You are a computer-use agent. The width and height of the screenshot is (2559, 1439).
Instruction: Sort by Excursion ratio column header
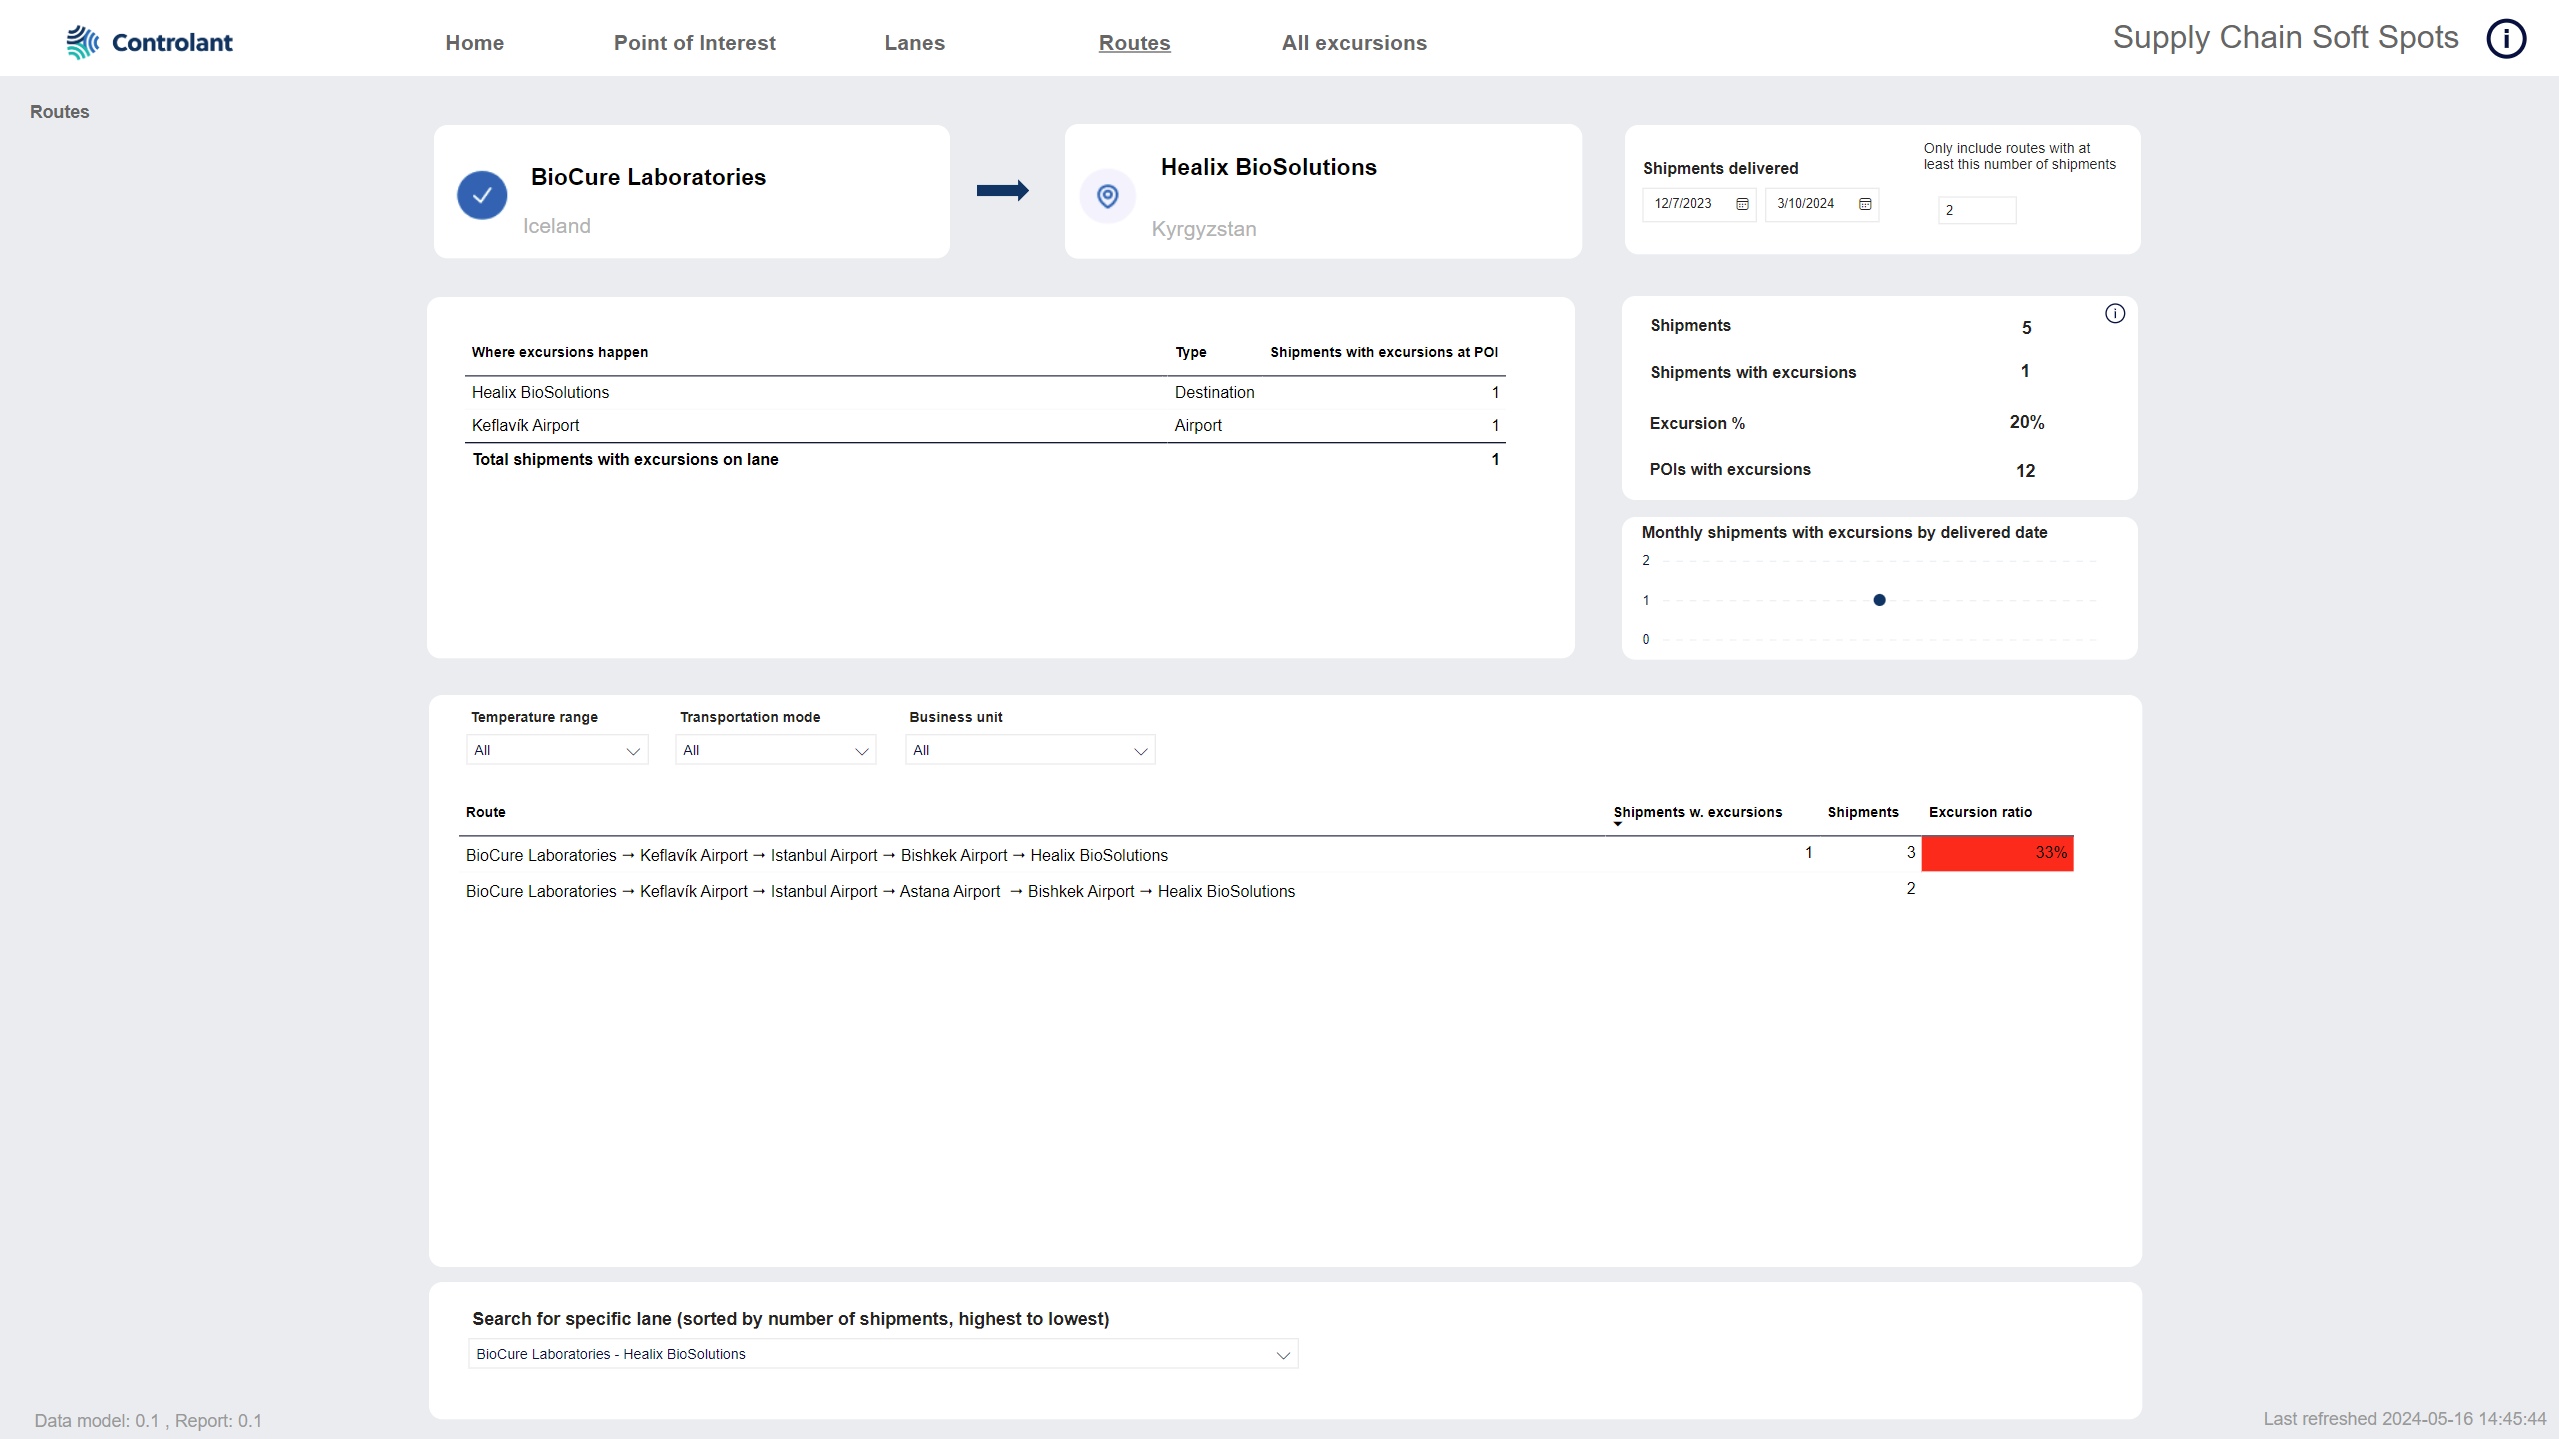coord(1980,813)
